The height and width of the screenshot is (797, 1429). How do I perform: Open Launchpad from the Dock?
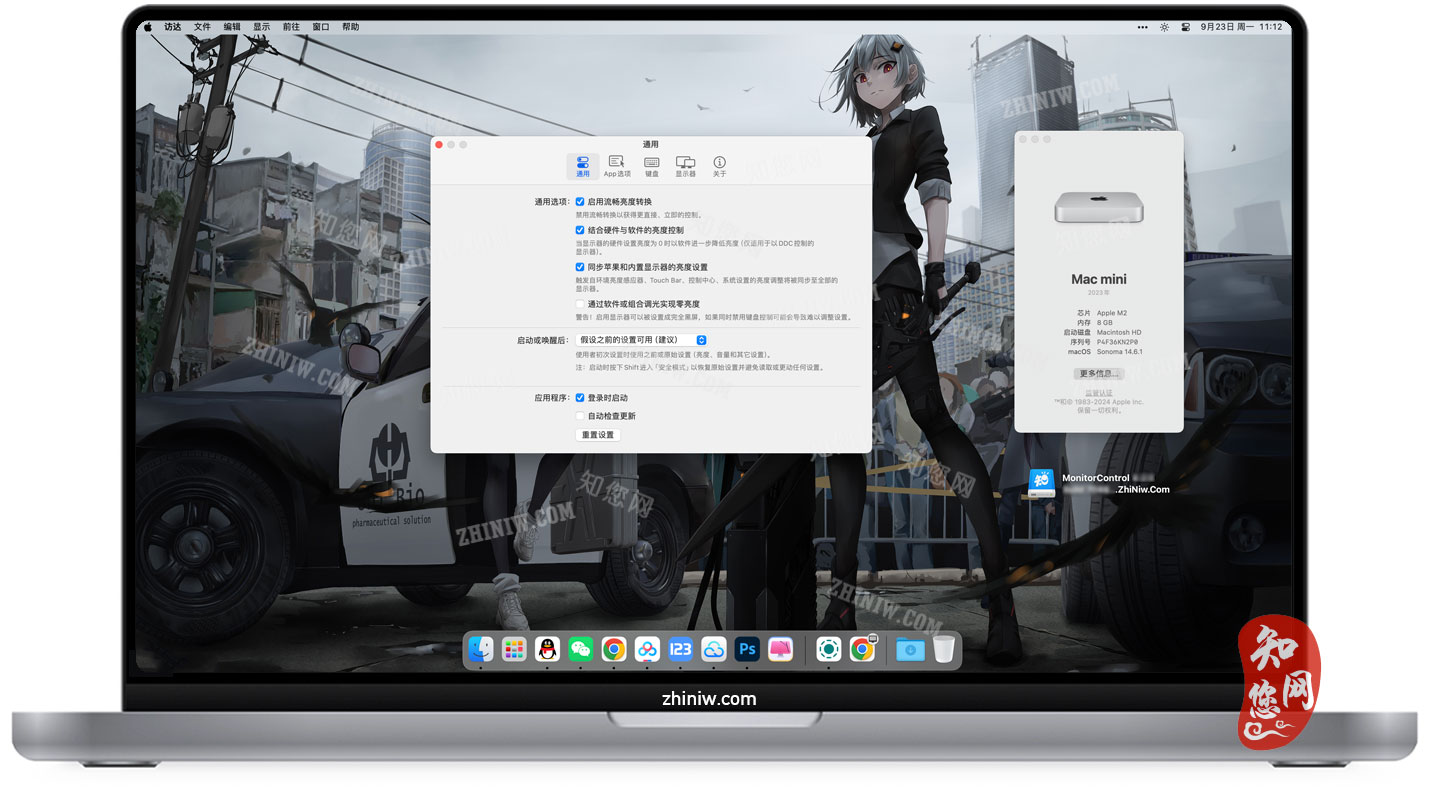pyautogui.click(x=514, y=649)
